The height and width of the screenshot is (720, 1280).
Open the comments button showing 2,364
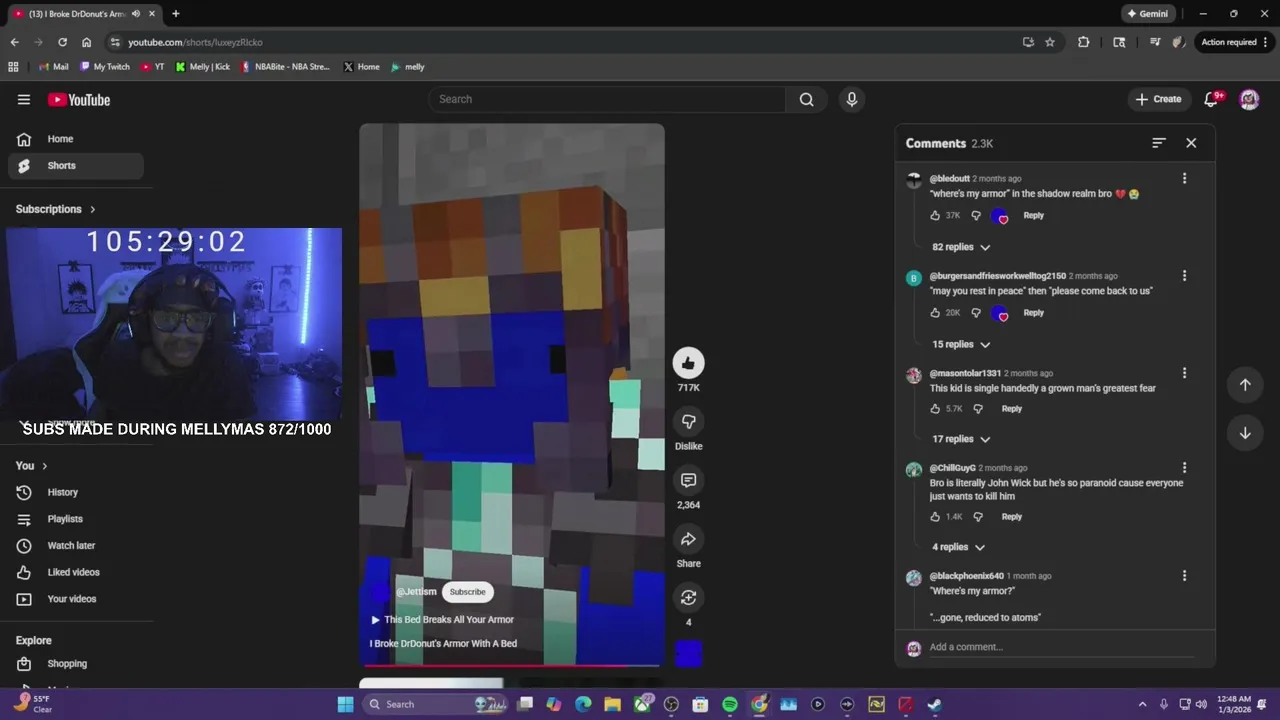pyautogui.click(x=688, y=480)
